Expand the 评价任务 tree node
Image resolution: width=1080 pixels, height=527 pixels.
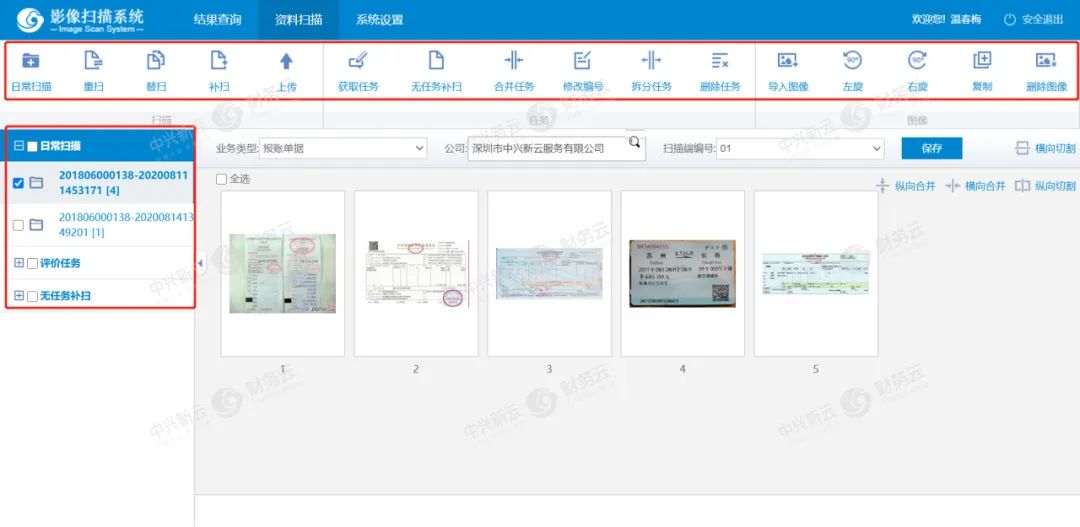click(x=19, y=263)
